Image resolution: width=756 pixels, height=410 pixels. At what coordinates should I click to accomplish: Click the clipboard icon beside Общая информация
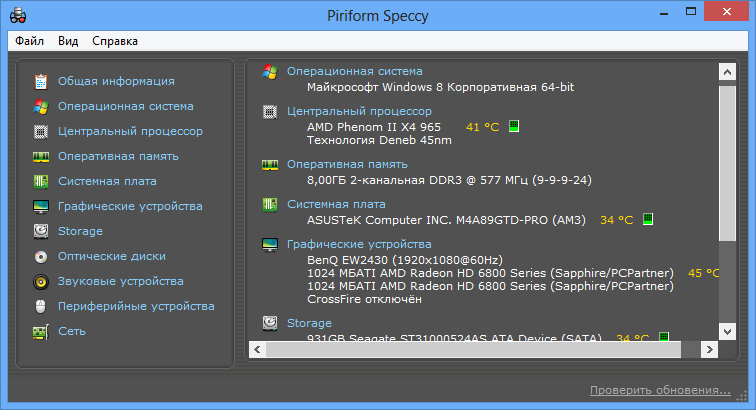(x=41, y=82)
